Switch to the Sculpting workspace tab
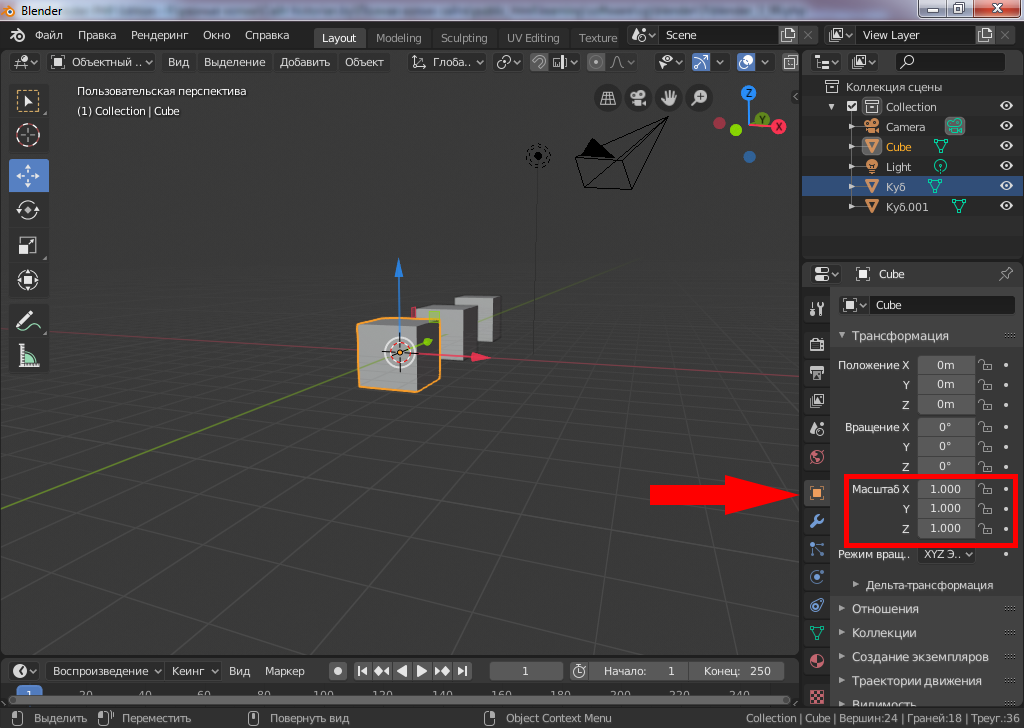 (x=464, y=38)
